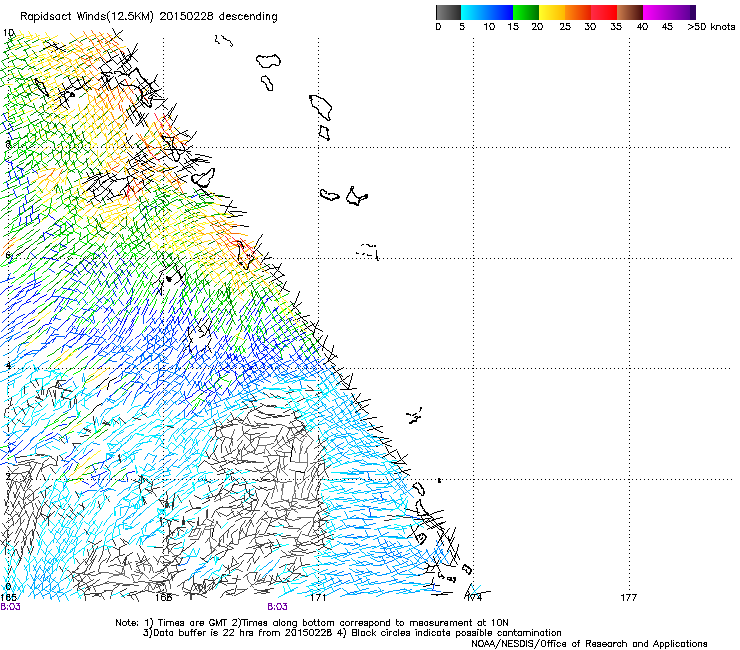Click the latitude '6' axis label
Screen dimensions: 740x650
coord(8,255)
